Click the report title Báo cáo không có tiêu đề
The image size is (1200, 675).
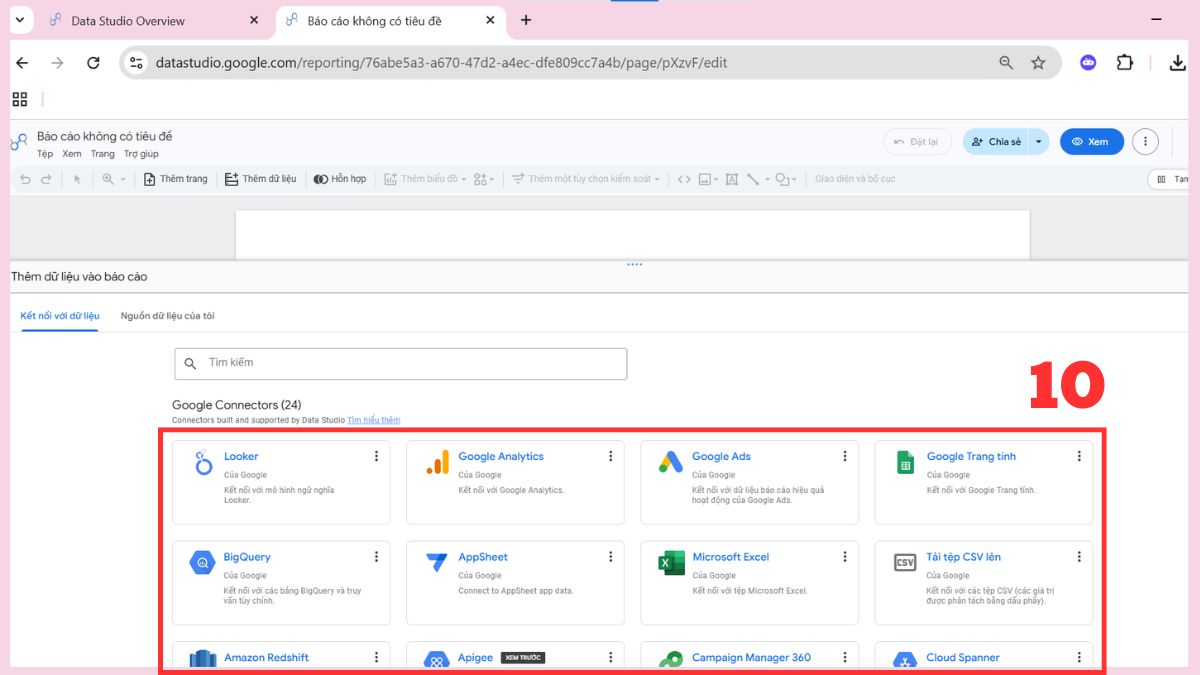point(105,136)
